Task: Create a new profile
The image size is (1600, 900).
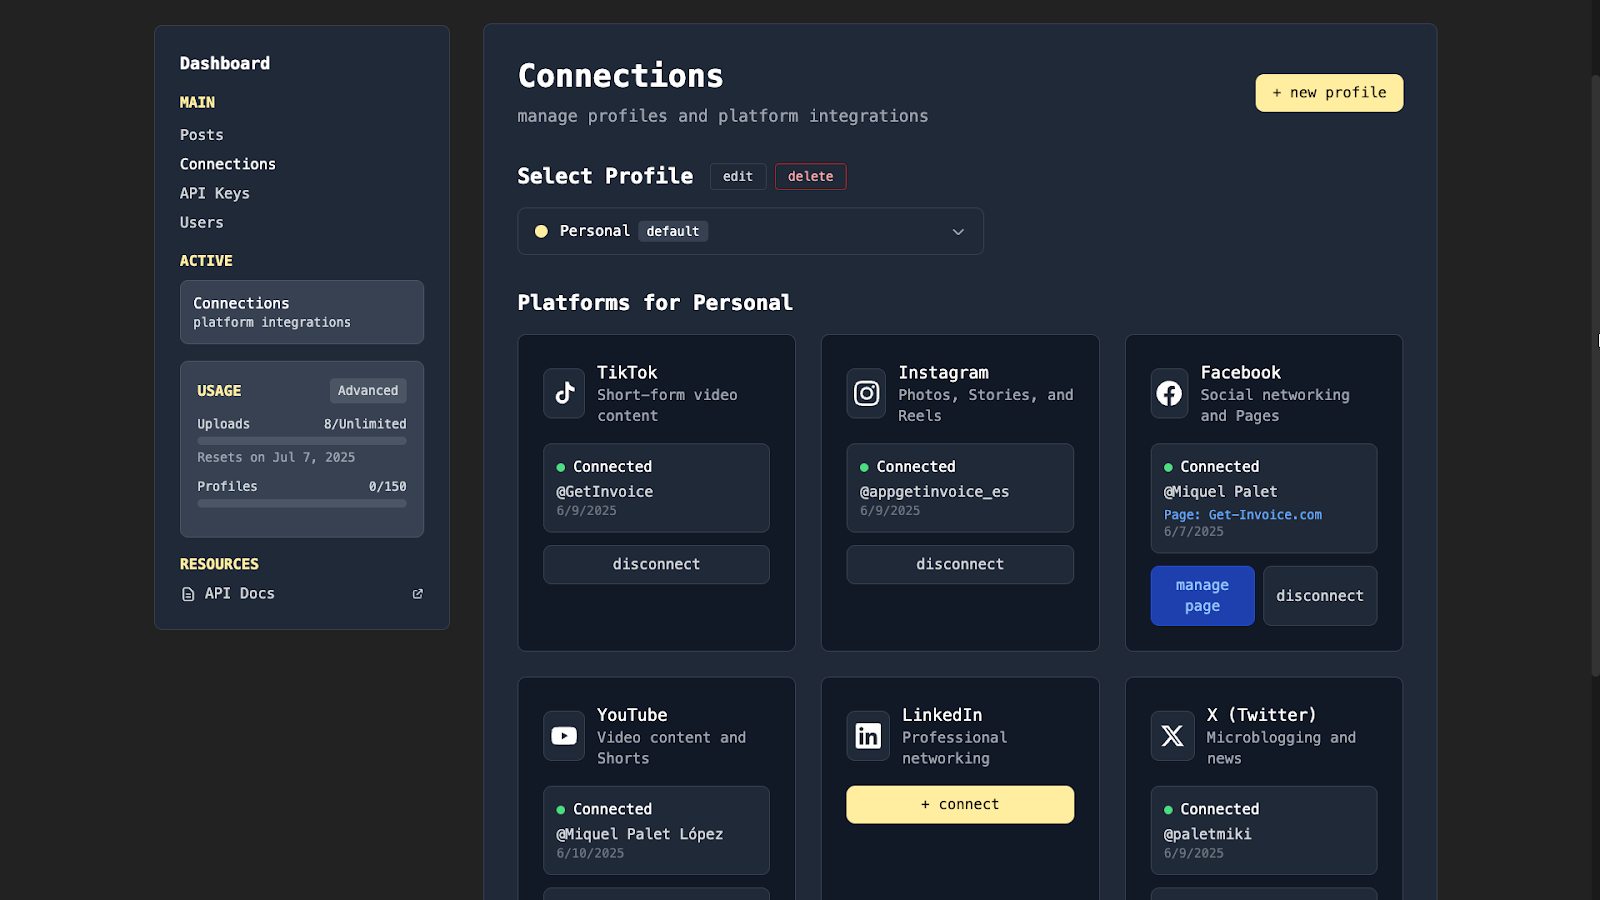Action: point(1329,92)
